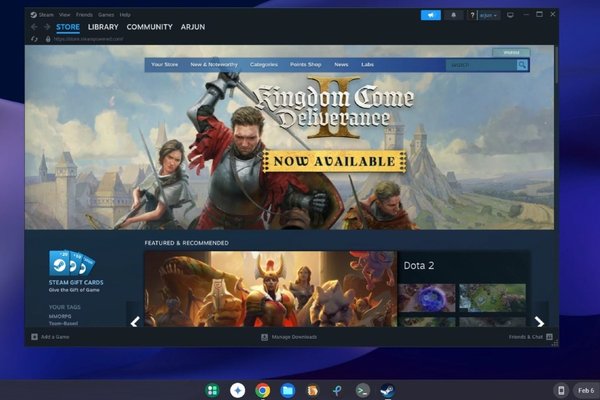Open the Labs store link
The width and height of the screenshot is (600, 400).
pos(367,65)
